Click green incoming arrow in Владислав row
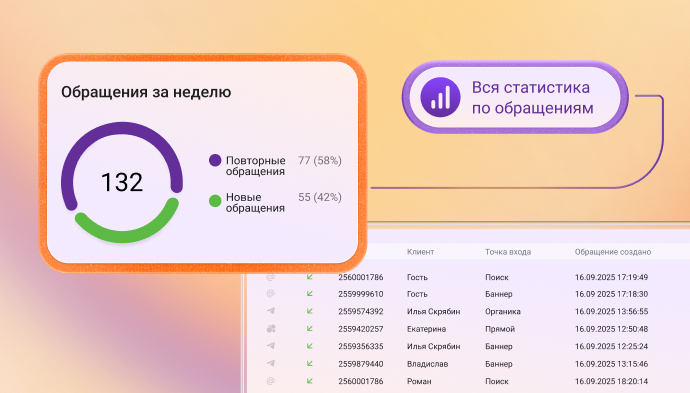Screen dimensions: 690x393 pos(310,364)
